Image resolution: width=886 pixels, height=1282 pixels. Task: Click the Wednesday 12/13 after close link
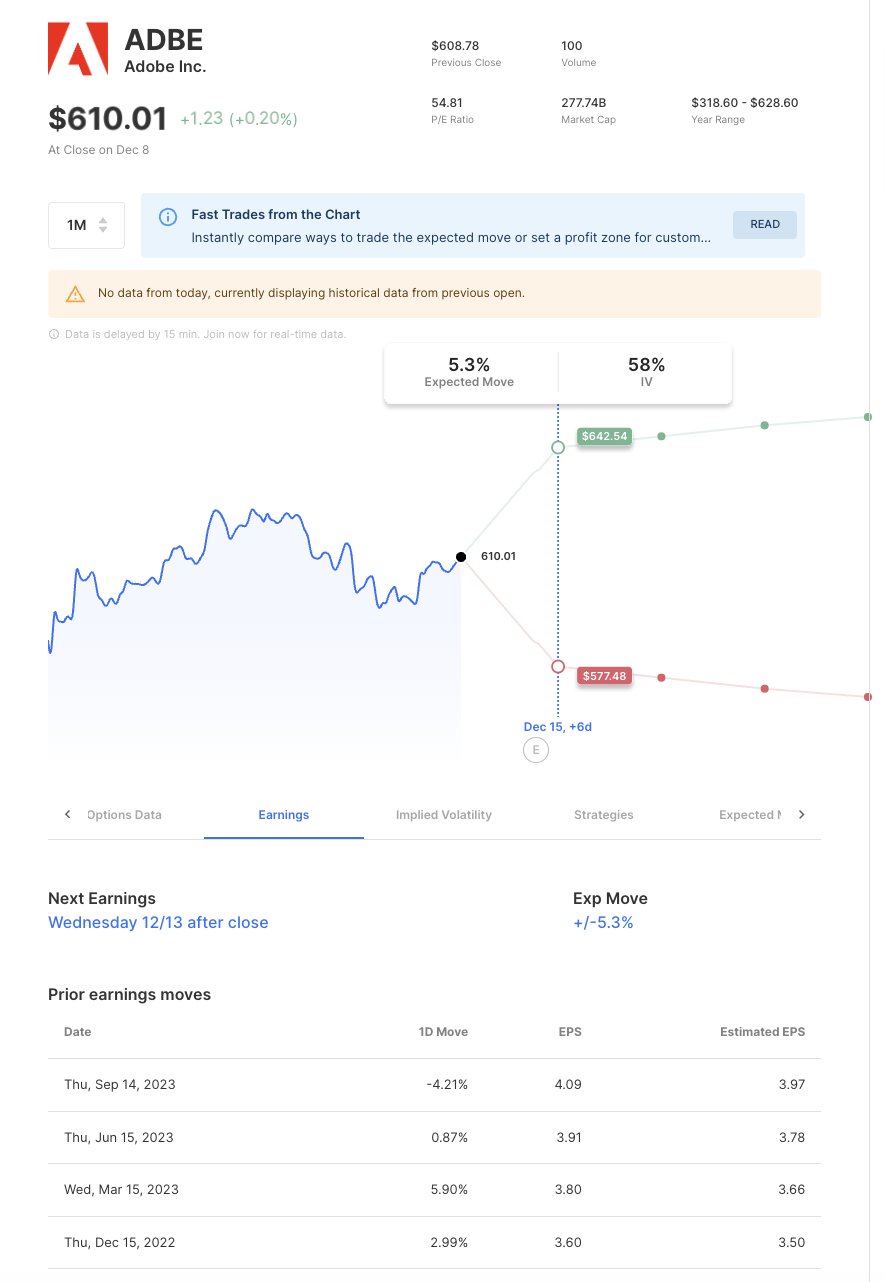point(158,922)
